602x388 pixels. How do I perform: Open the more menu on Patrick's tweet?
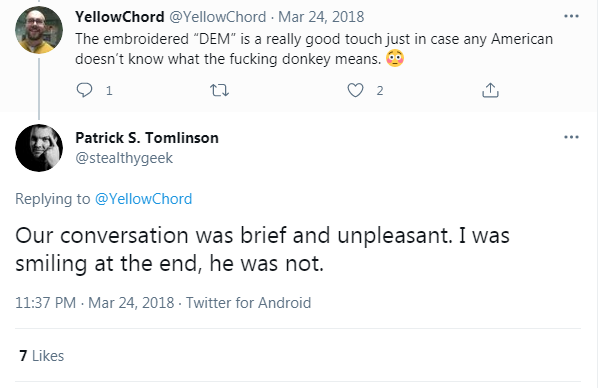coord(571,137)
